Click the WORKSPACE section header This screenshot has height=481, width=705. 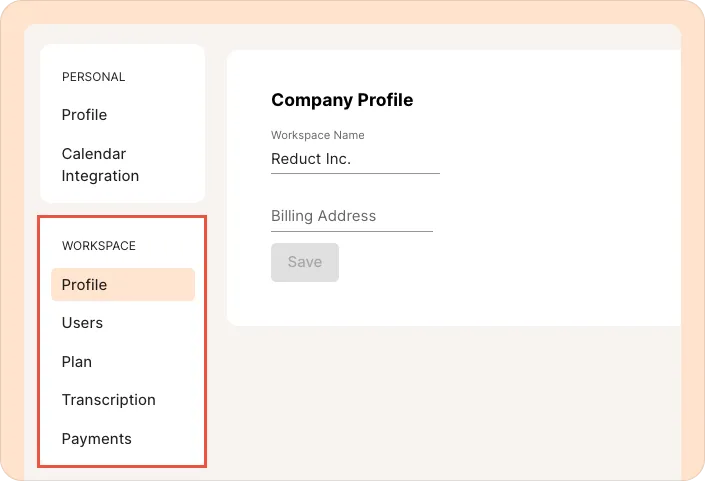click(98, 246)
